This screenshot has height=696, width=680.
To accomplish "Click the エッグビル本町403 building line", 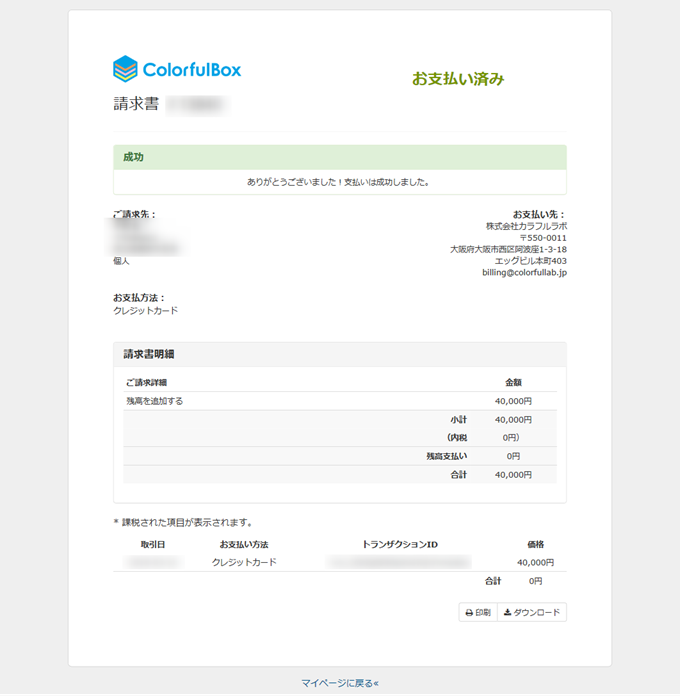I will point(530,261).
